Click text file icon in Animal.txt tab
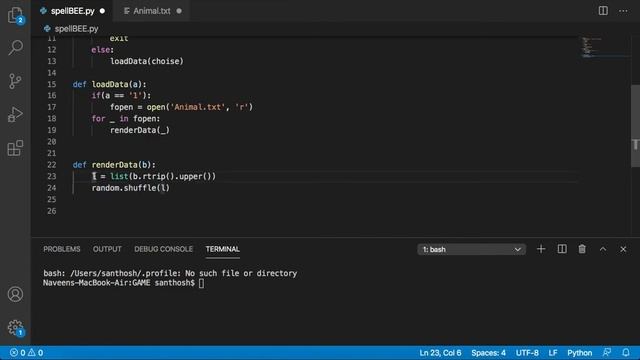Screen dimensions: 640x360 click(x=127, y=11)
